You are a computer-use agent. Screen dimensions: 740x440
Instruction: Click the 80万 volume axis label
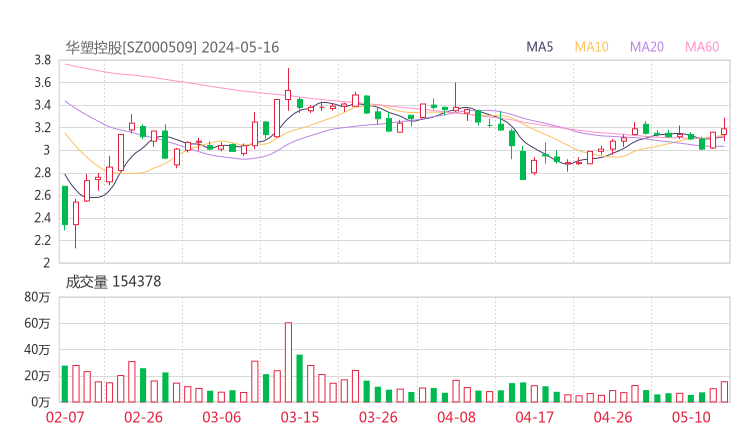coord(37,297)
